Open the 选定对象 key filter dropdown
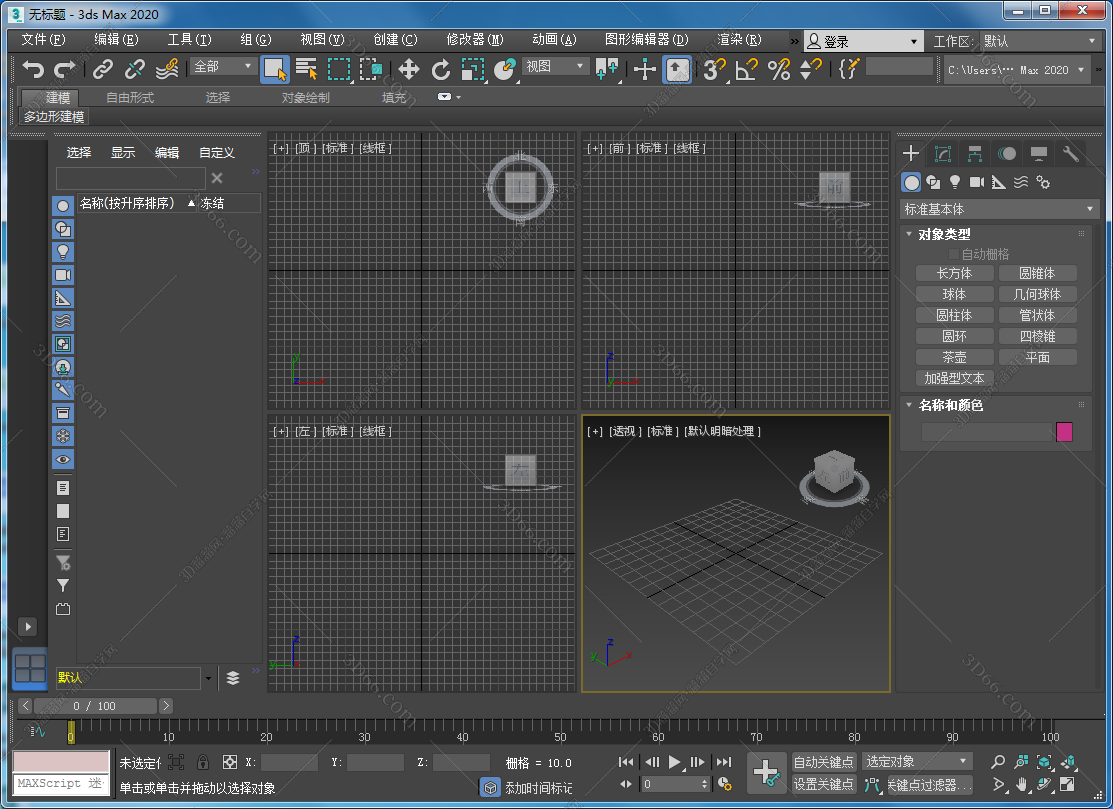The height and width of the screenshot is (809, 1113). [917, 761]
